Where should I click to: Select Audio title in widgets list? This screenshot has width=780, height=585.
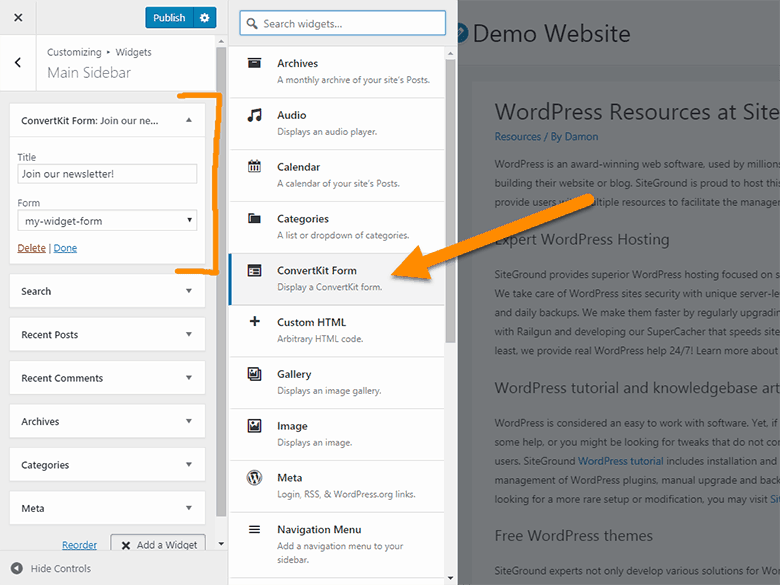point(292,115)
